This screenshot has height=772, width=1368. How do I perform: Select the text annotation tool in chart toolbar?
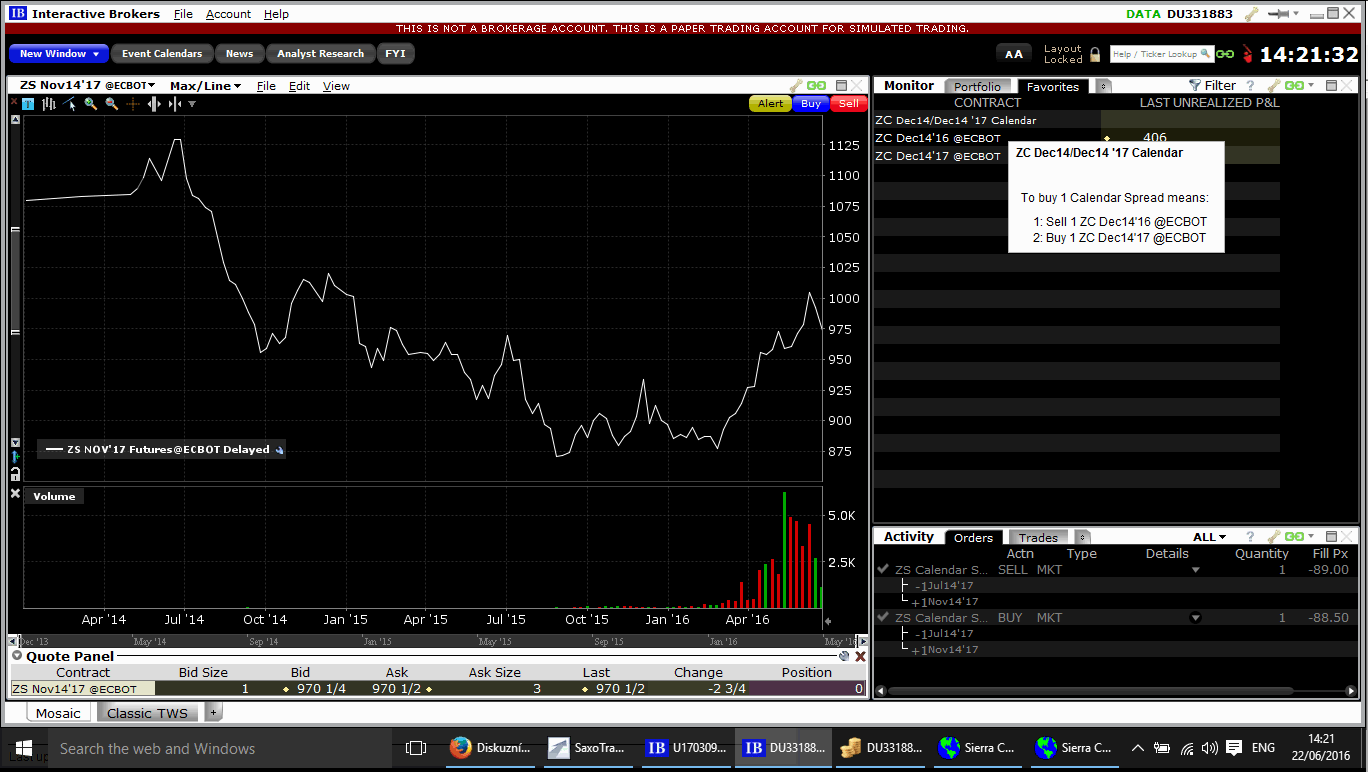coord(27,104)
